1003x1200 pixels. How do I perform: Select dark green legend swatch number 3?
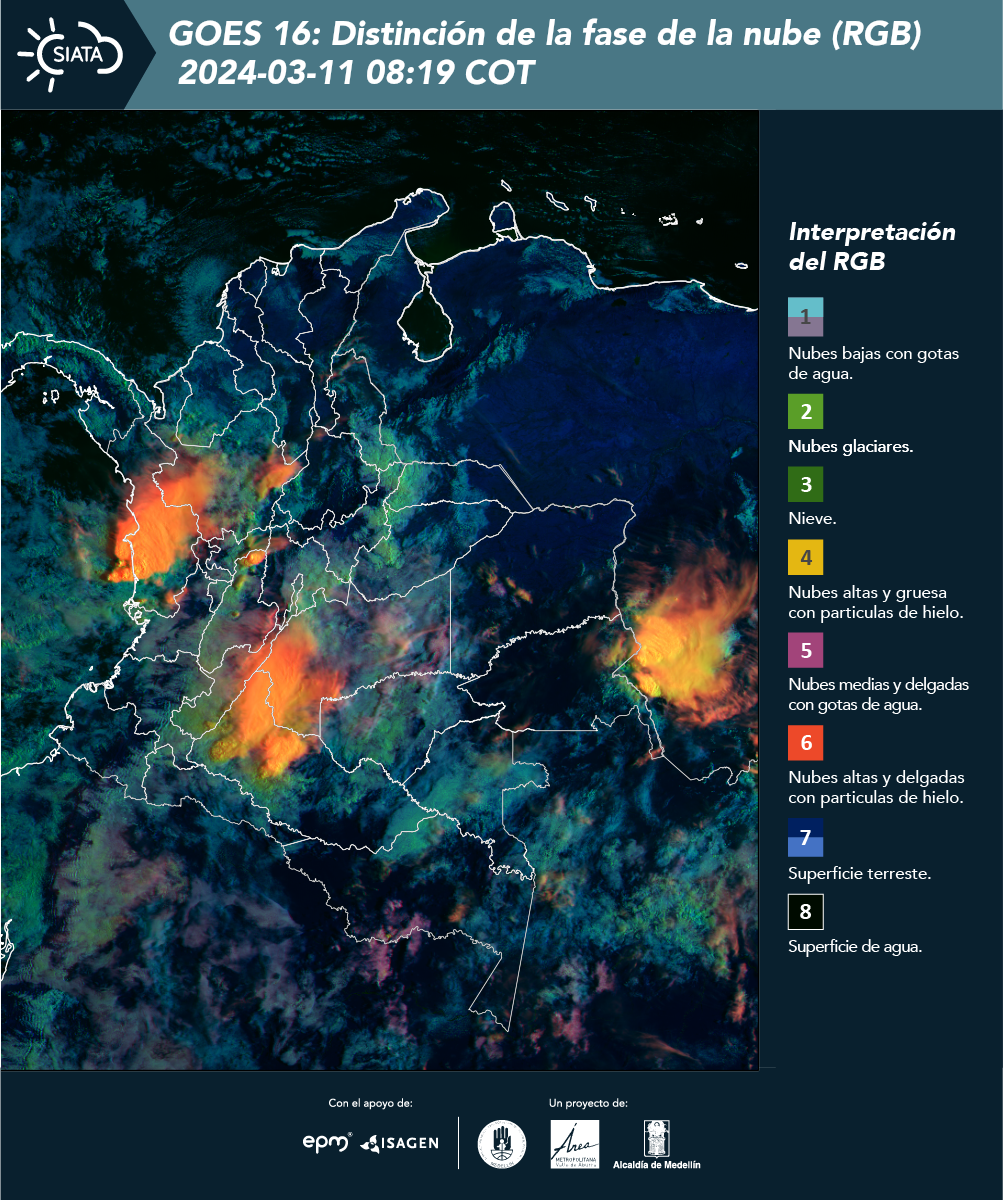[805, 485]
